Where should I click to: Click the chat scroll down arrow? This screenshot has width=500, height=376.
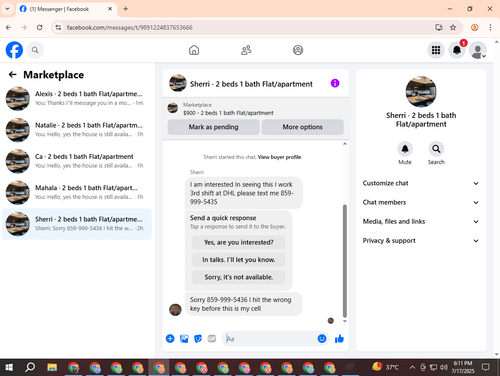(345, 321)
